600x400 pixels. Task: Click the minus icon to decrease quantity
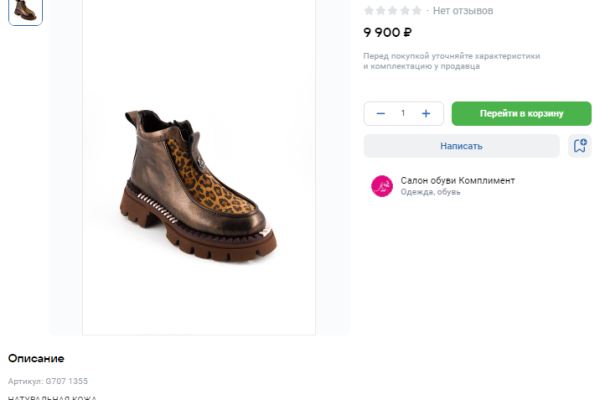click(x=381, y=114)
